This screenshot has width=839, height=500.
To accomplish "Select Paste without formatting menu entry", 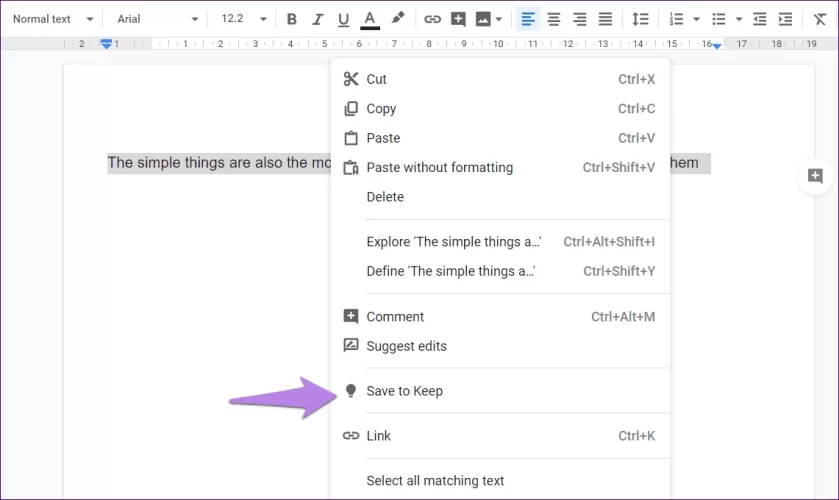I will (439, 168).
